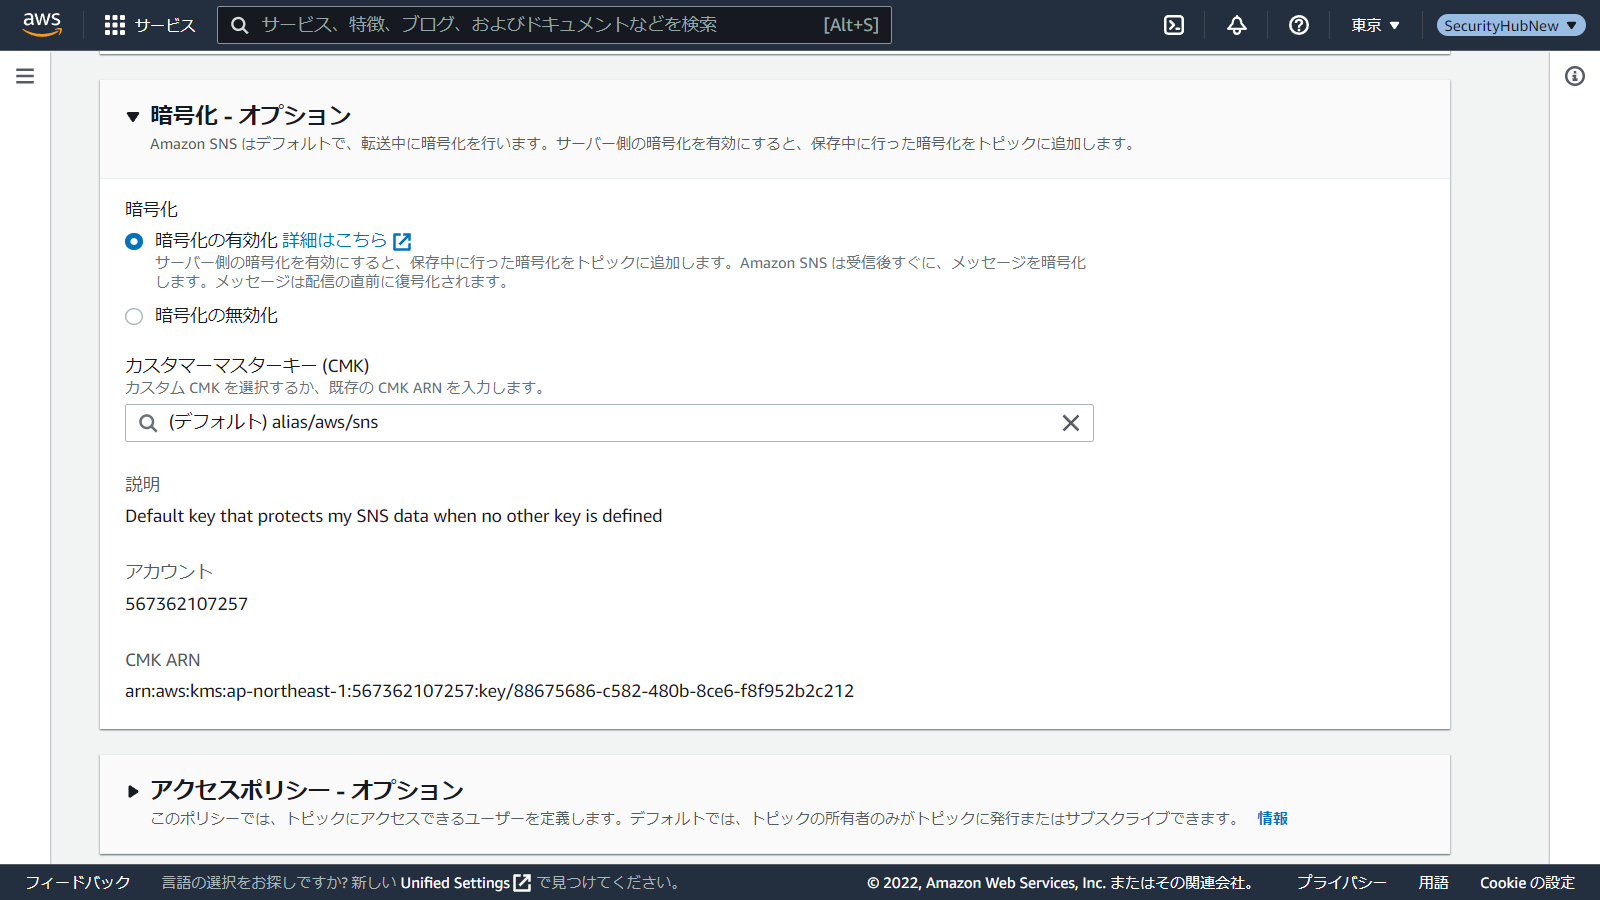
Task: Launch CloudShell from the top bar
Action: click(x=1174, y=25)
